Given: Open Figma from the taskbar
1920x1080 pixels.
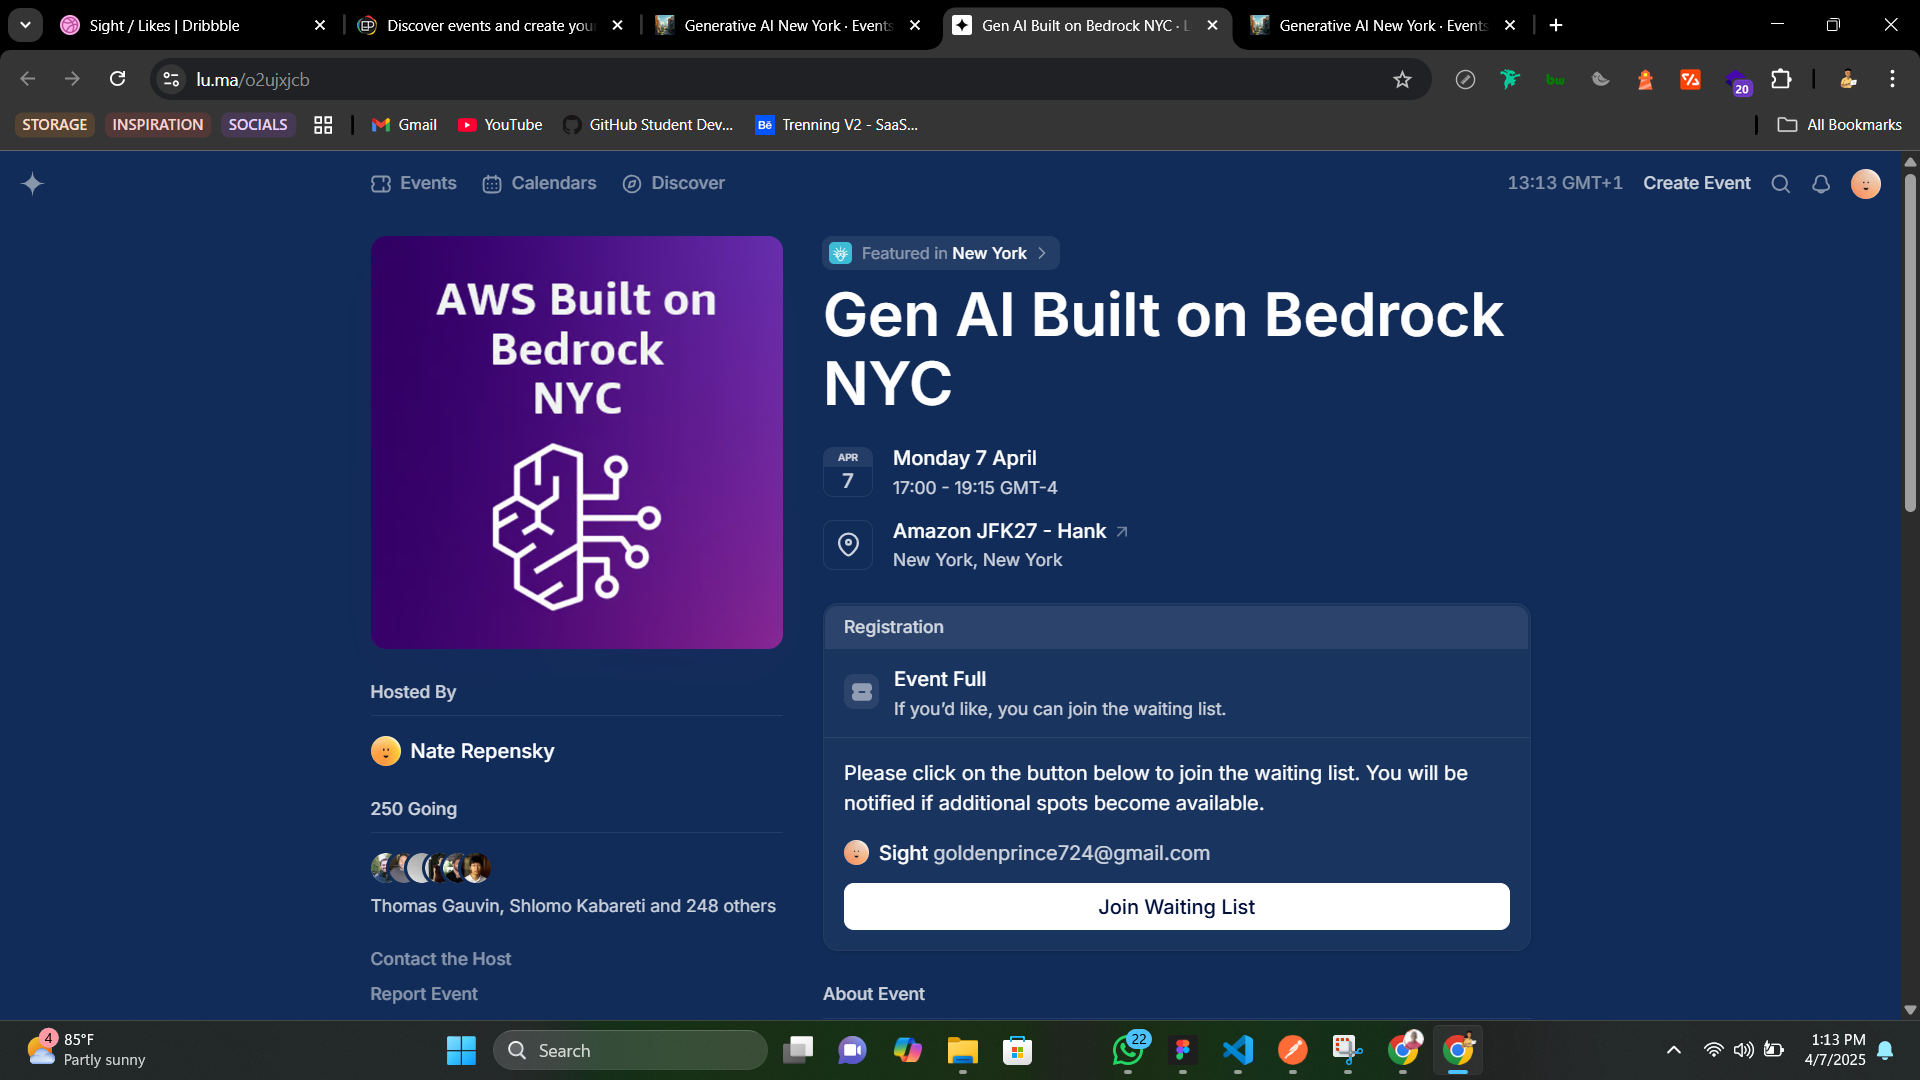Looking at the screenshot, I should pyautogui.click(x=1183, y=1050).
